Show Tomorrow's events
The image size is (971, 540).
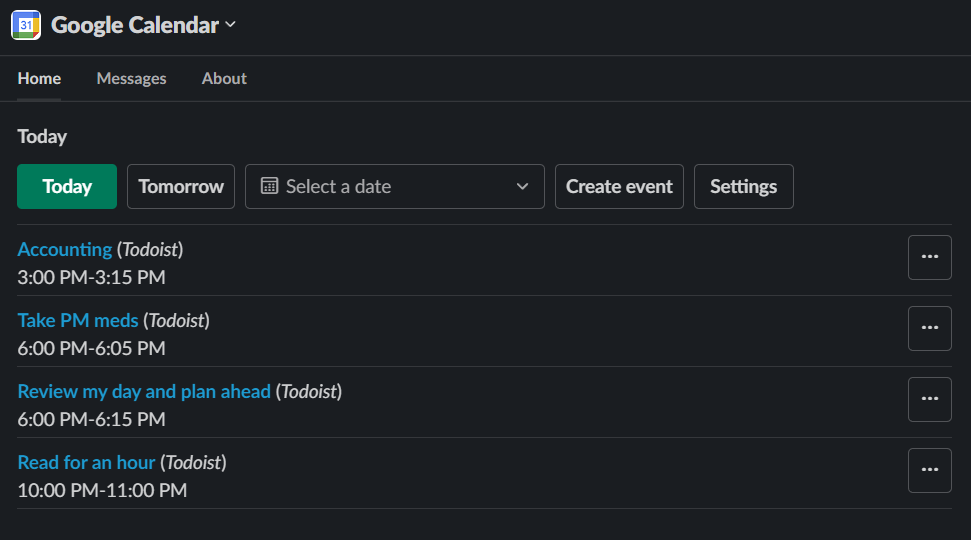point(181,186)
